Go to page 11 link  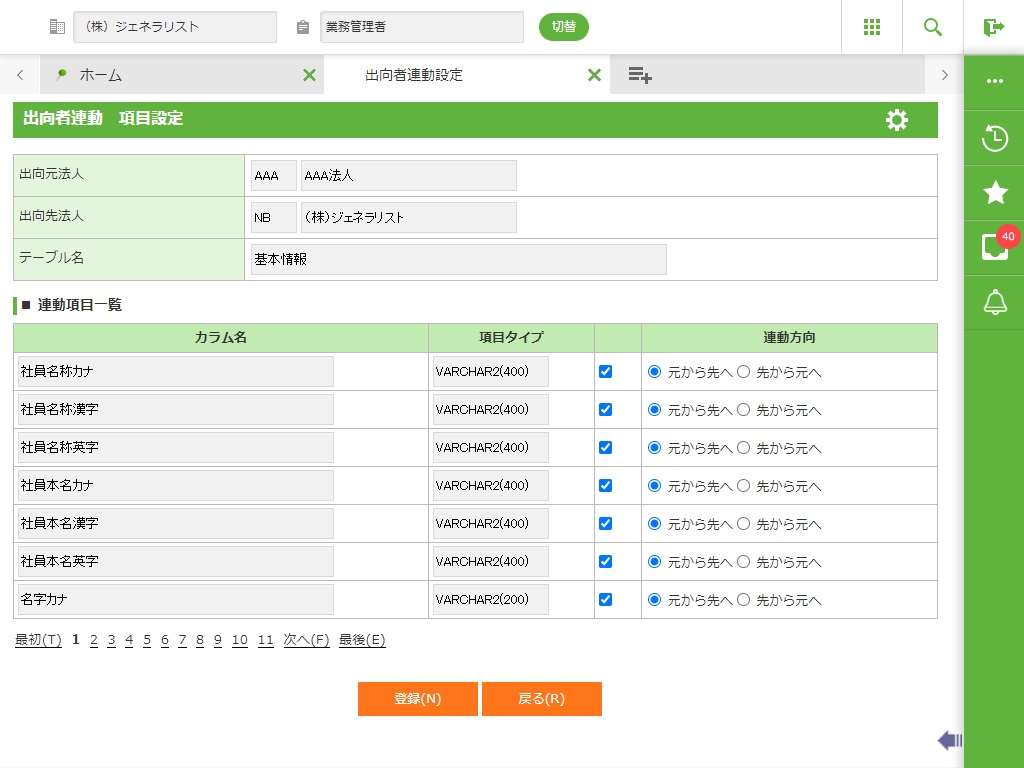pos(265,640)
